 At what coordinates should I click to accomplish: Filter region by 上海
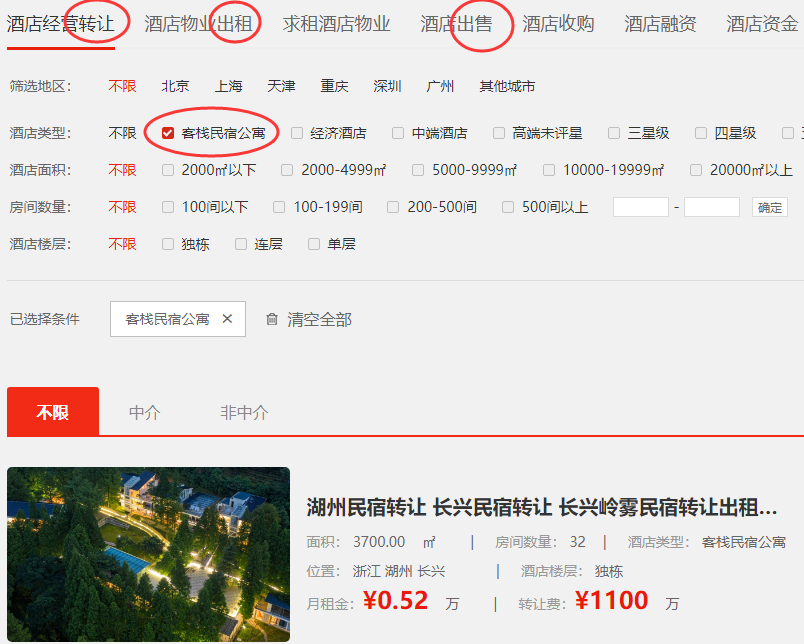pyautogui.click(x=228, y=86)
